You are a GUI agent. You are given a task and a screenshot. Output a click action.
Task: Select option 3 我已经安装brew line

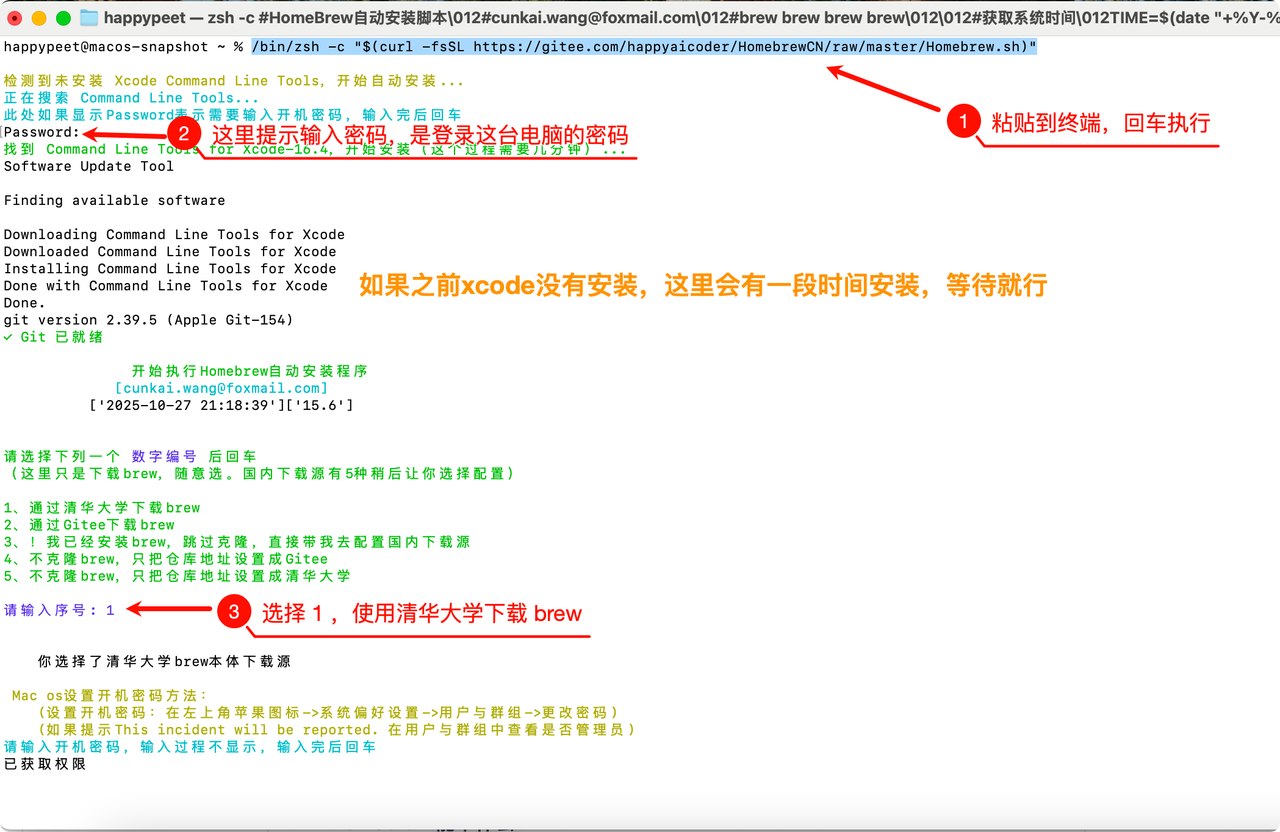[x=237, y=541]
